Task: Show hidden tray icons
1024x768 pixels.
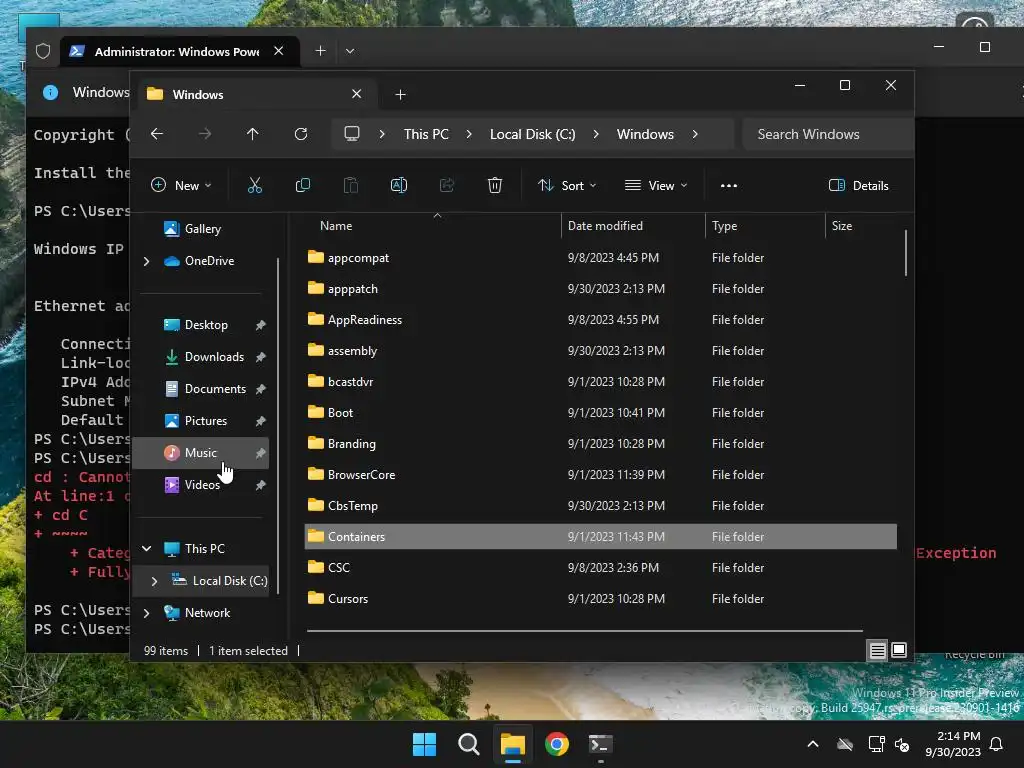Action: (x=813, y=744)
